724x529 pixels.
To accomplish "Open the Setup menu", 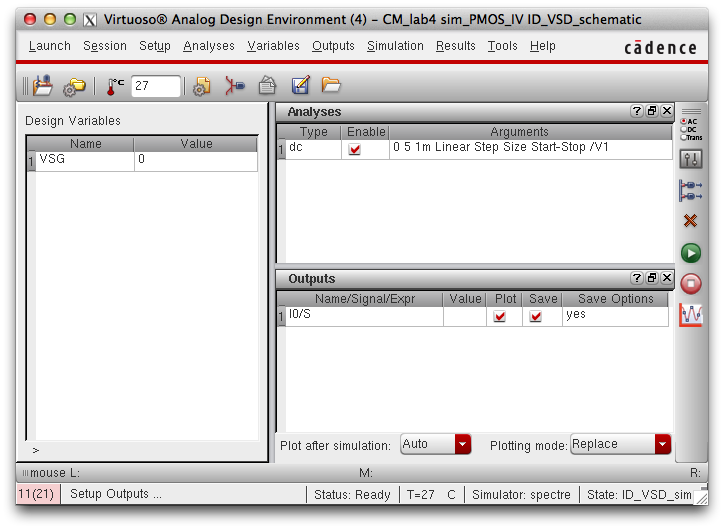I will click(x=155, y=46).
